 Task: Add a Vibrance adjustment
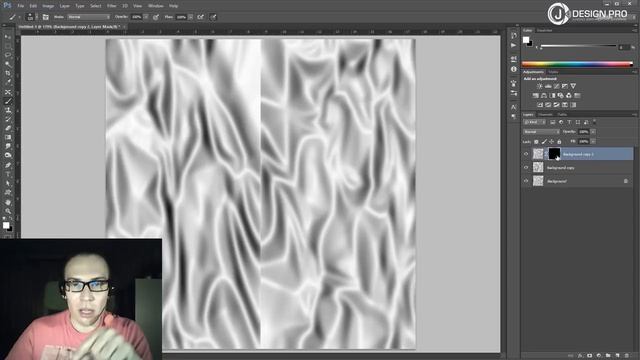[x=573, y=86]
